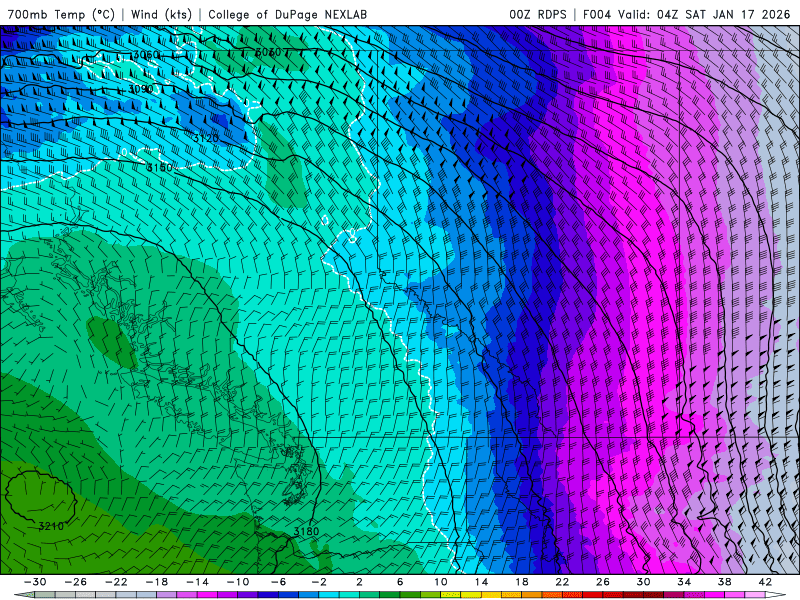Click the bright red colorbar swatch
Viewport: 800px width, 600px height.
(x=593, y=595)
